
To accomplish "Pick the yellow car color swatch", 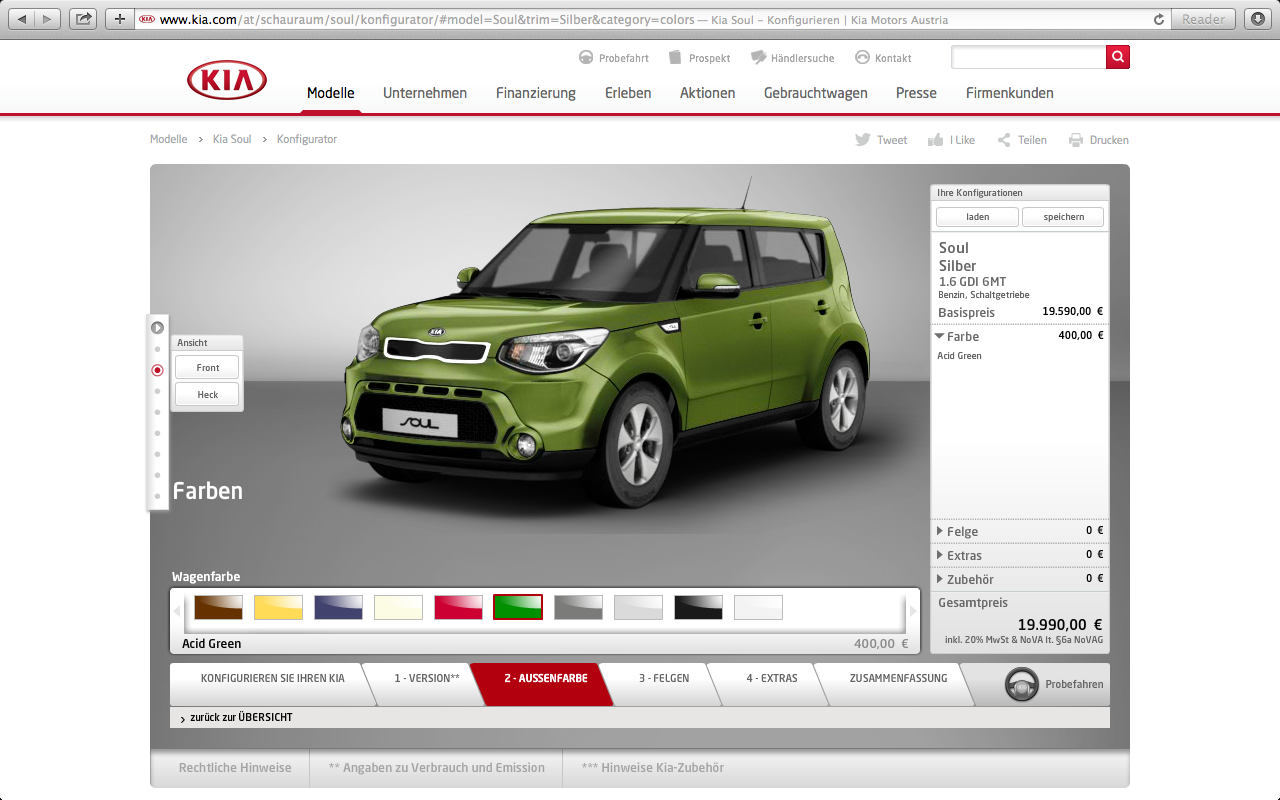I will click(x=278, y=607).
